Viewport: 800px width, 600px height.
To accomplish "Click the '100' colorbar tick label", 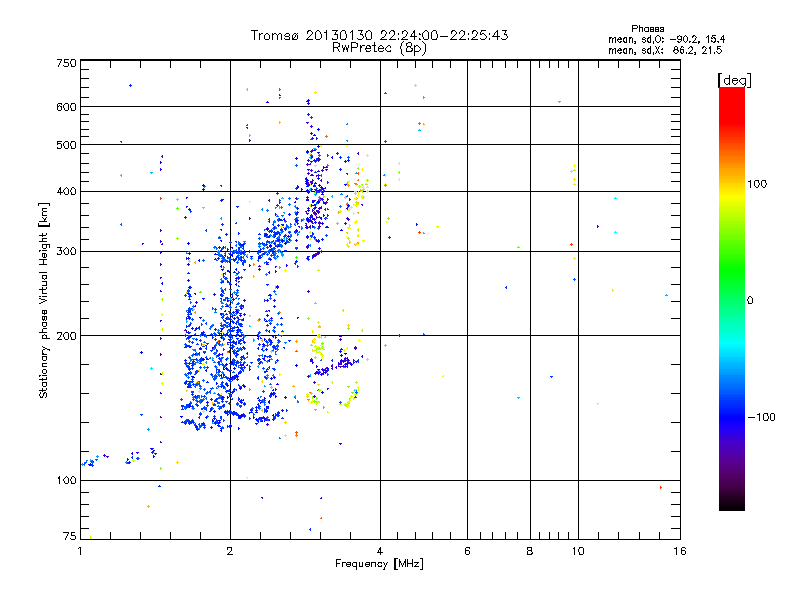I will (757, 184).
